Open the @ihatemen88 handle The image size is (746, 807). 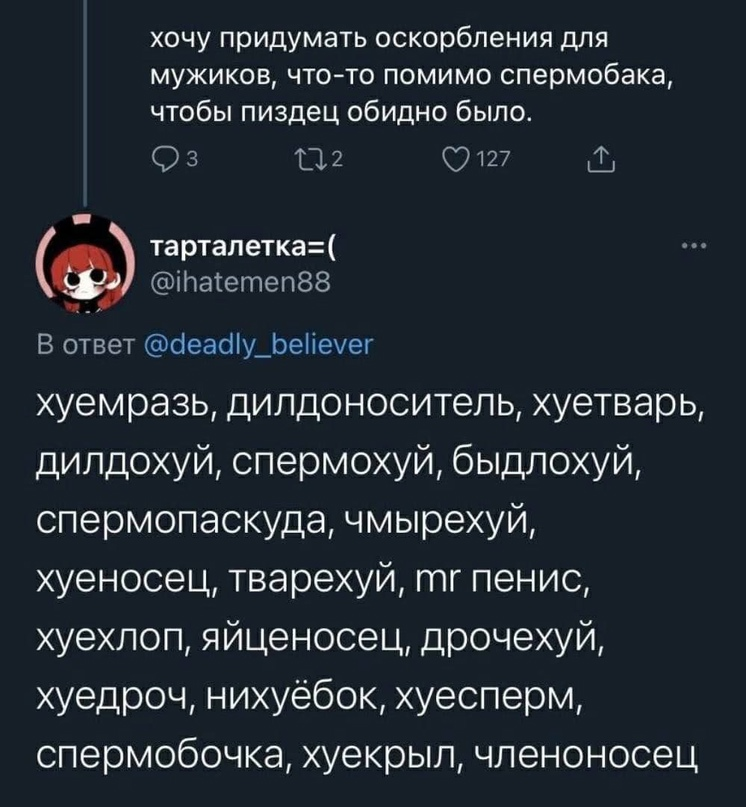[240, 283]
